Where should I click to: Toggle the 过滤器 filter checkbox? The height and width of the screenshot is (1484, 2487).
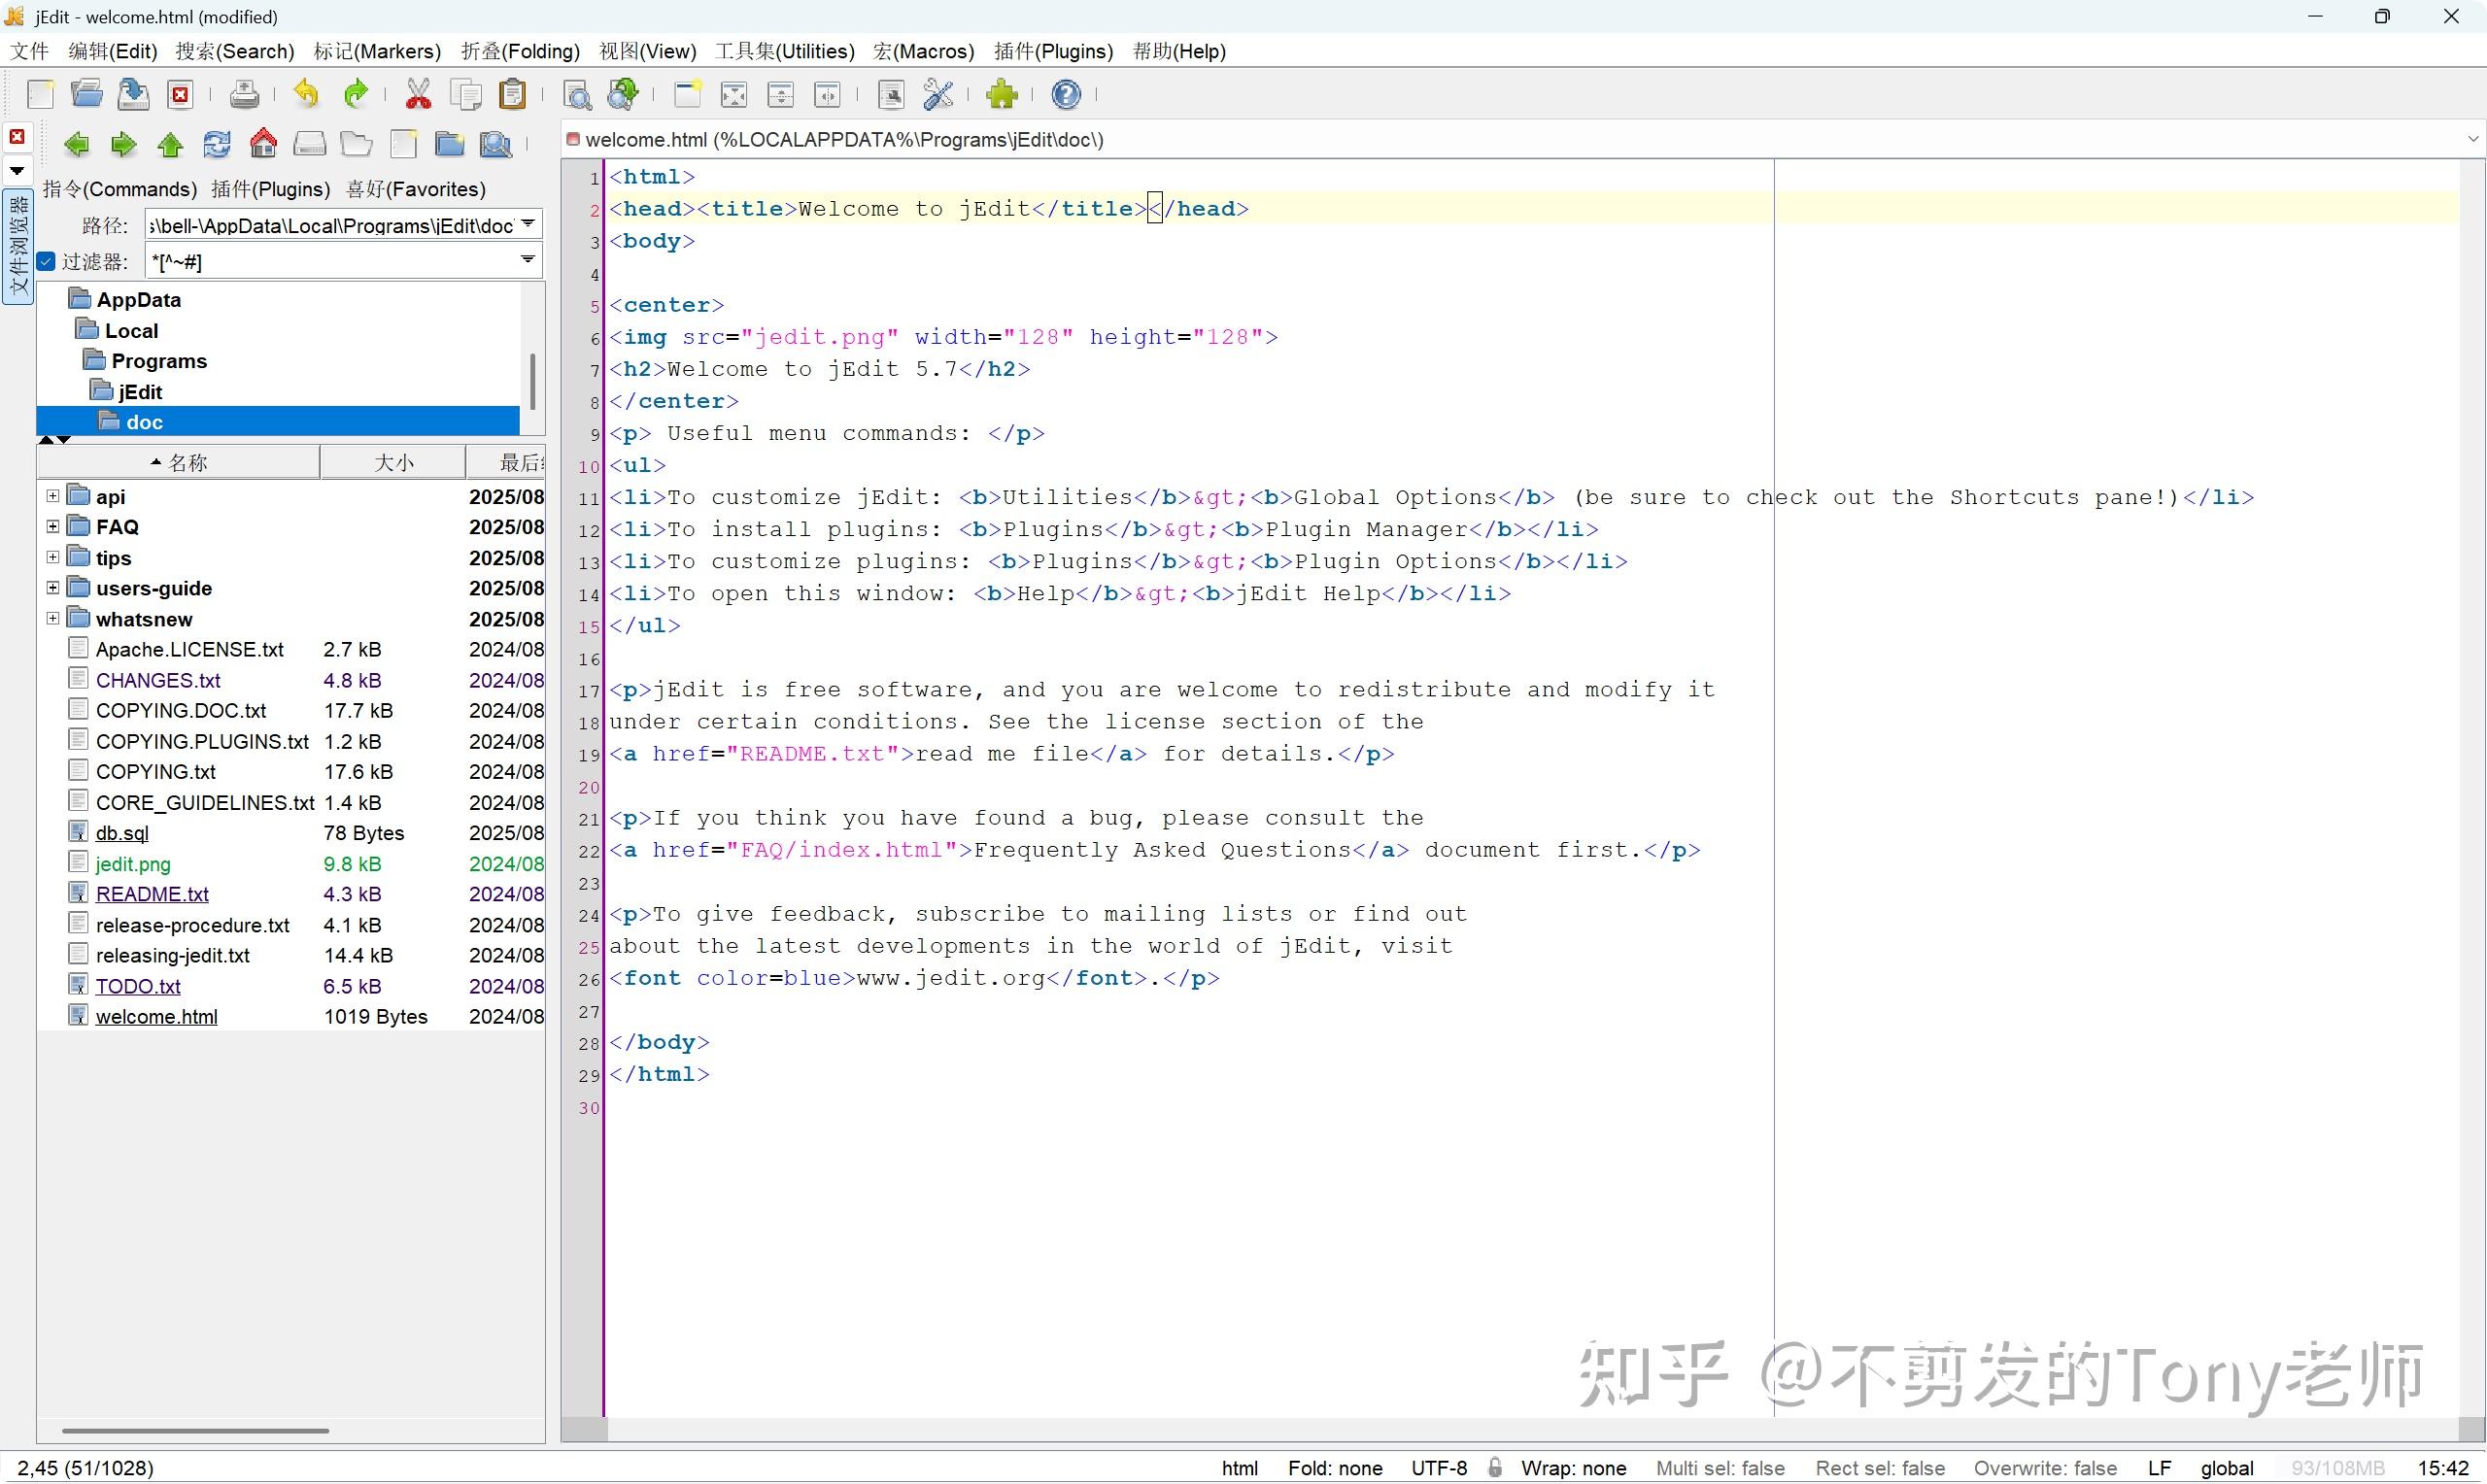pyautogui.click(x=46, y=261)
